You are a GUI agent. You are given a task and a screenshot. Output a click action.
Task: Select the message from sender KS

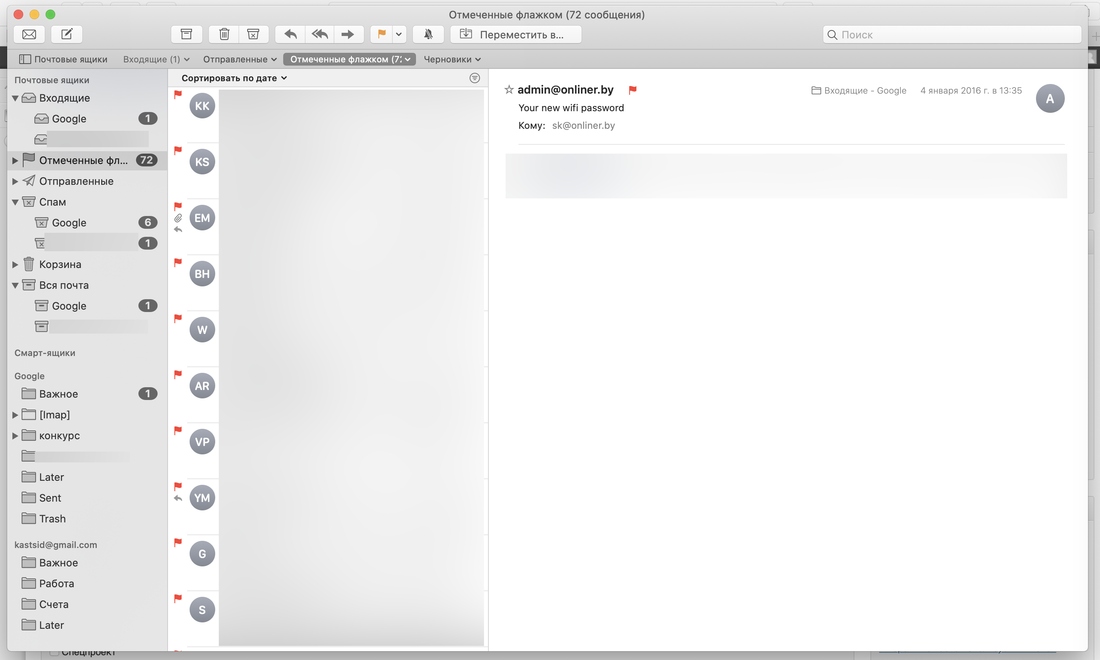[328, 170]
